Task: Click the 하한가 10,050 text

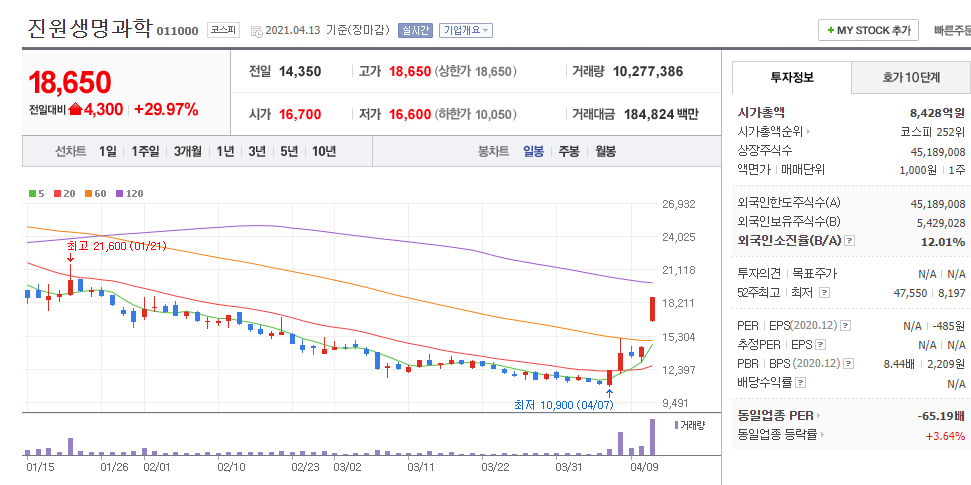Action: click(476, 114)
